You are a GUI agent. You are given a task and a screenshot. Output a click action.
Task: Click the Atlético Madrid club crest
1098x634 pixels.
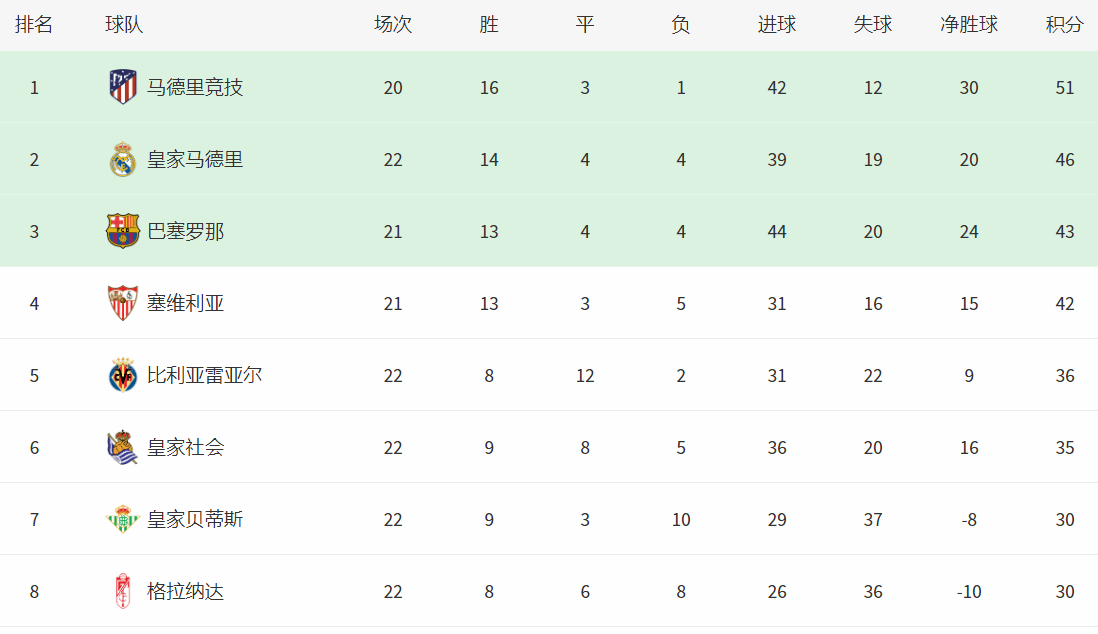pyautogui.click(x=123, y=87)
